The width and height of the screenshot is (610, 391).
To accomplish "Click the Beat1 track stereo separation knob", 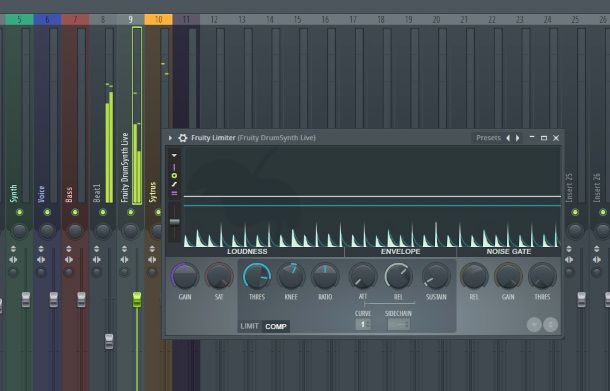I will click(x=96, y=272).
